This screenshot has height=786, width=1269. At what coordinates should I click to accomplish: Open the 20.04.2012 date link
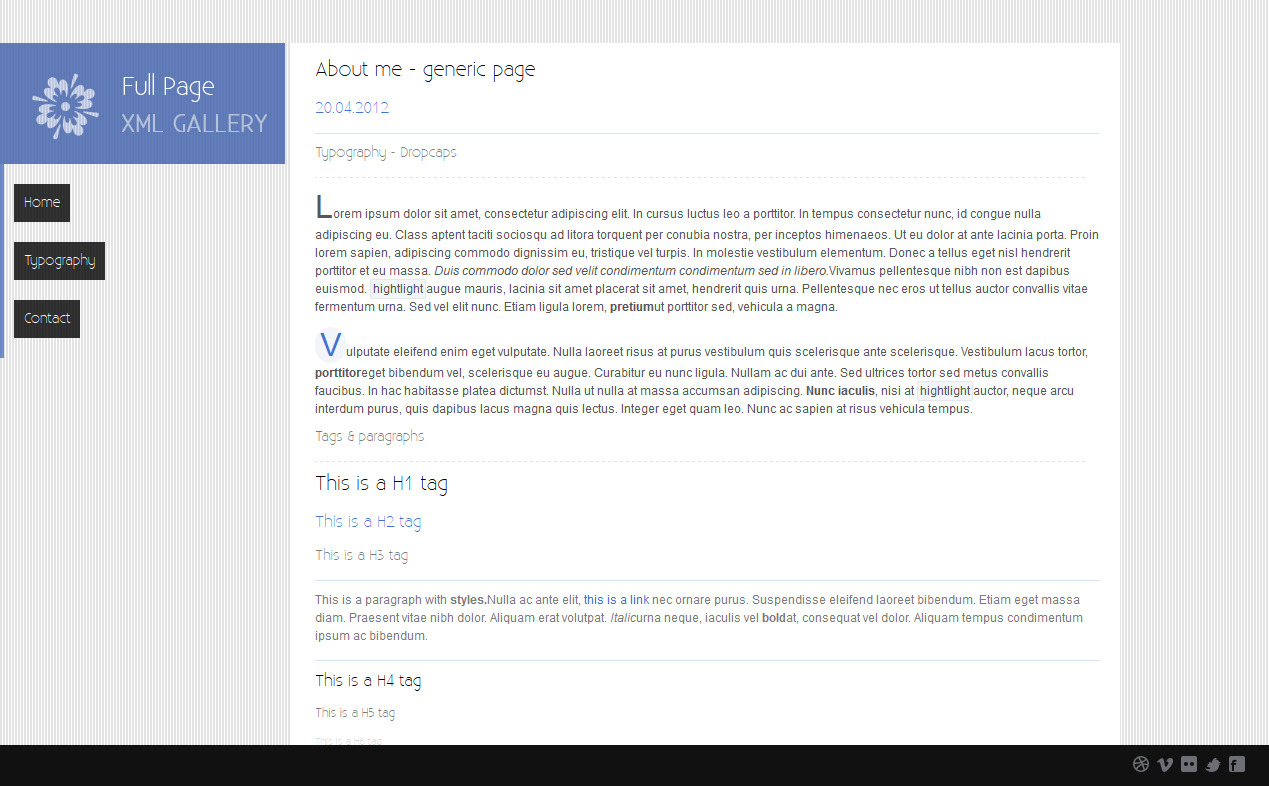pos(351,107)
